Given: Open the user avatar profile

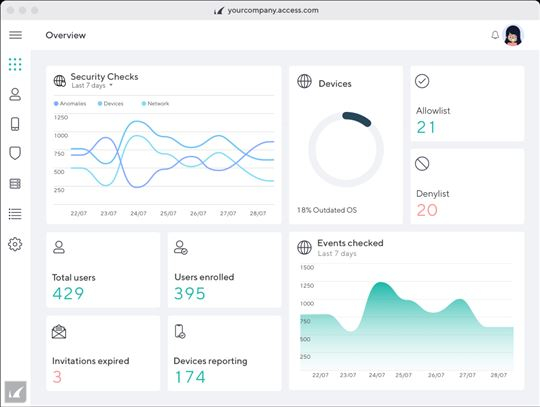Looking at the screenshot, I should tap(513, 35).
